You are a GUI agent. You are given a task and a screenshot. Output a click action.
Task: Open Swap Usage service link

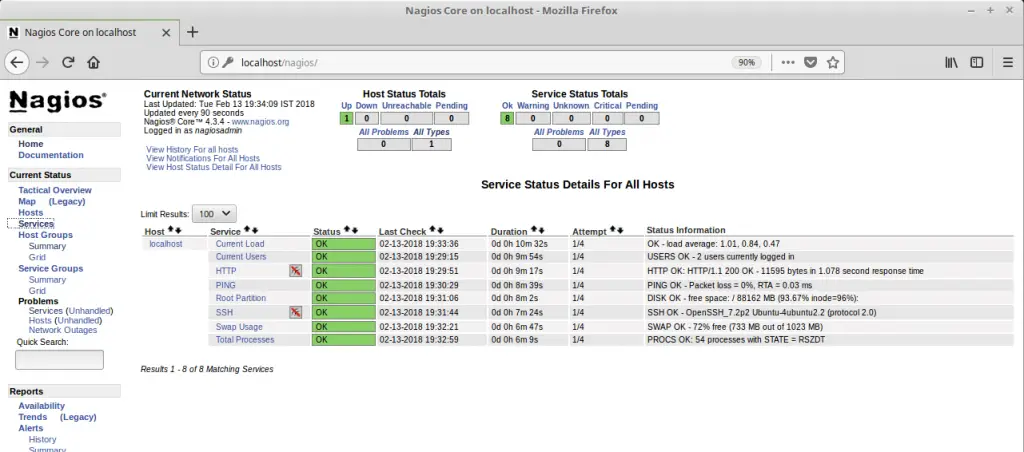[x=239, y=327]
